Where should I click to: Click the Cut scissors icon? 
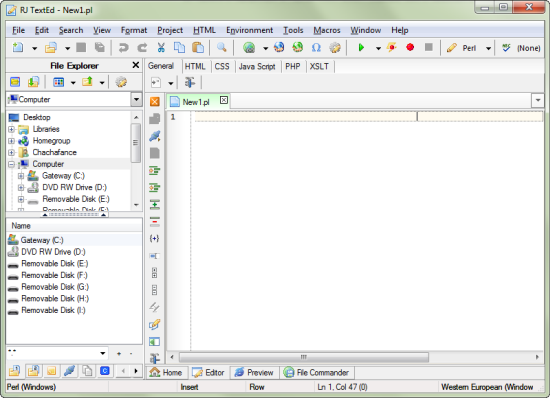point(161,47)
